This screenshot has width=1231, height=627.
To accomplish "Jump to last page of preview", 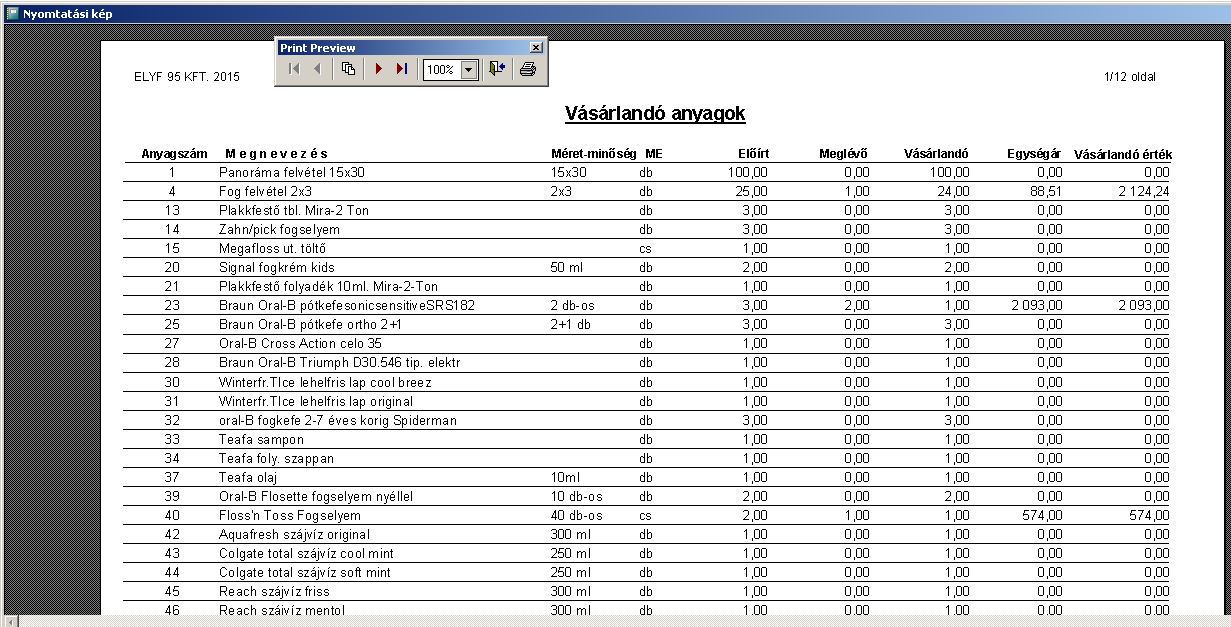I will (401, 69).
